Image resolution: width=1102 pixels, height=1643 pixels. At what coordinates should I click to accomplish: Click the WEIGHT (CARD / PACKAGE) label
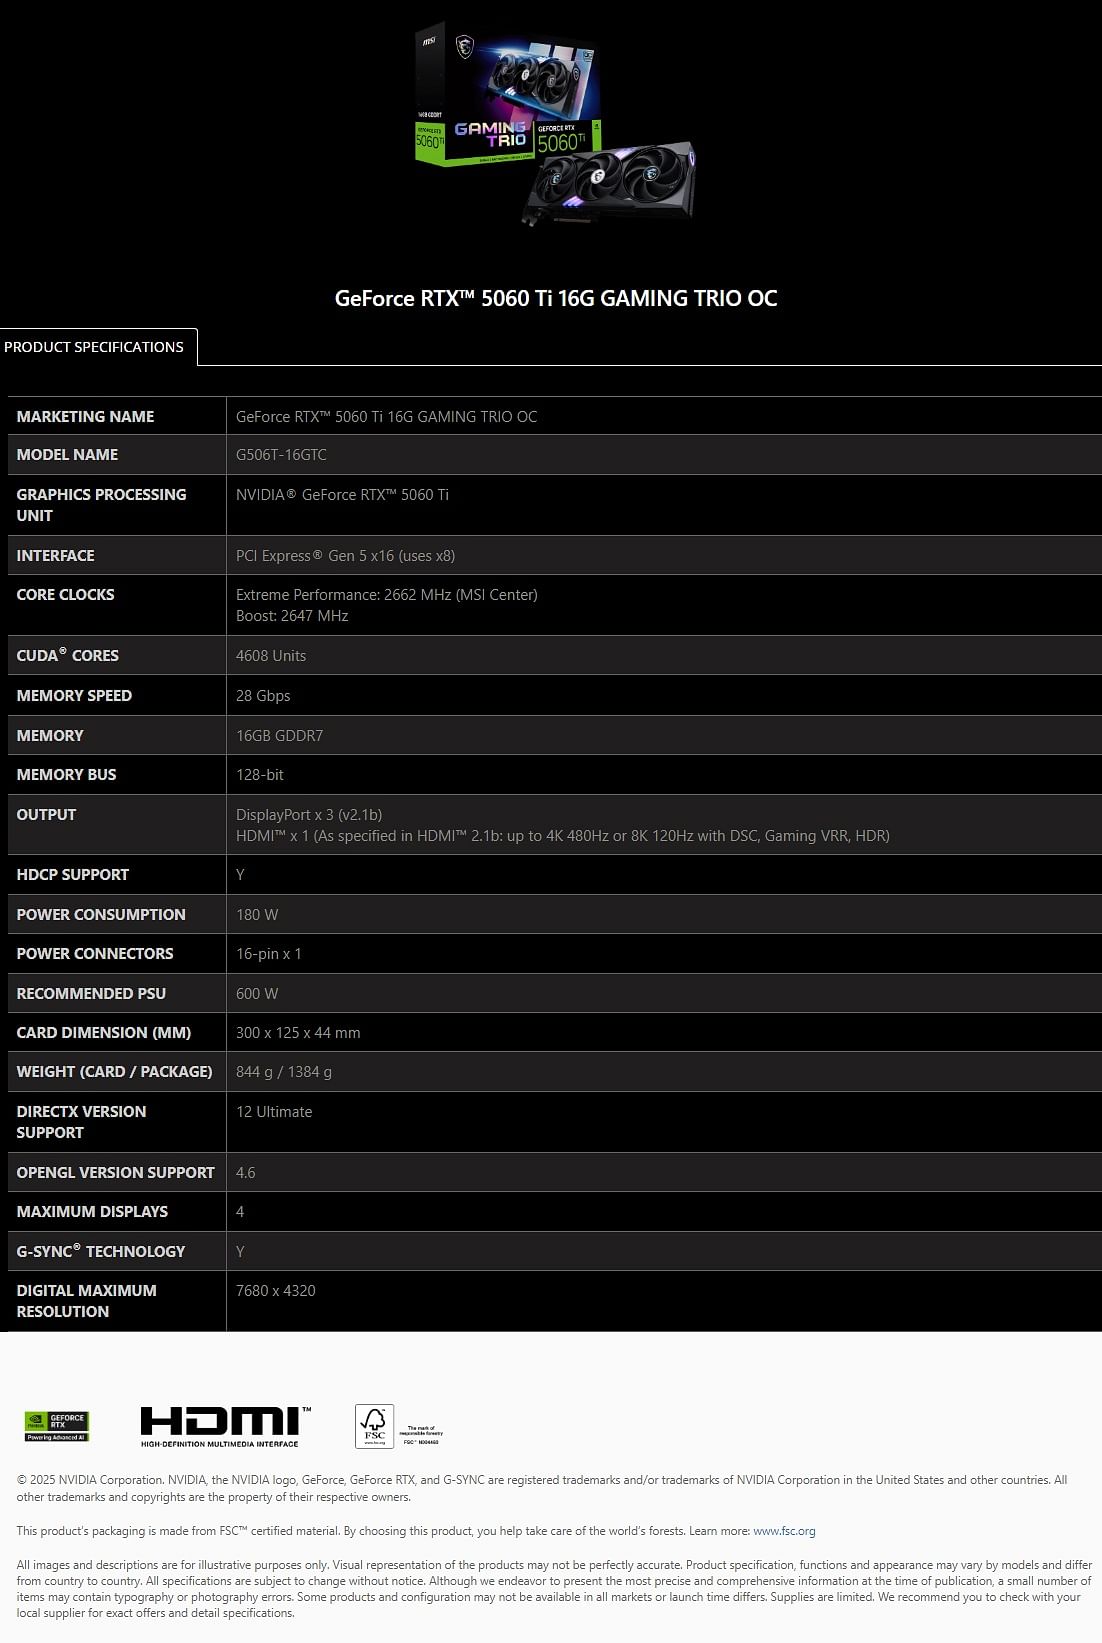[114, 1071]
